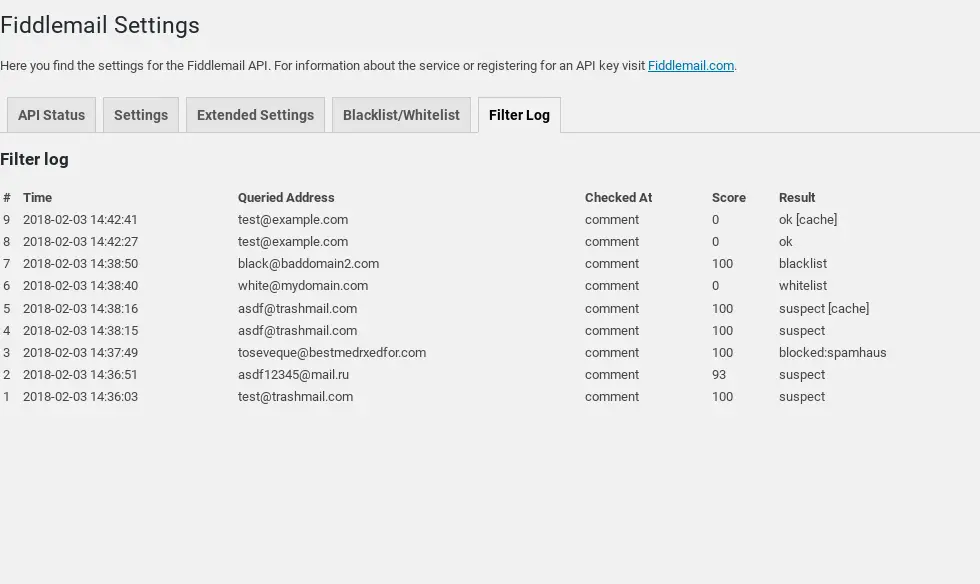Select timestamp 2018-02-03 14:38:15
The image size is (980, 584).
80,330
